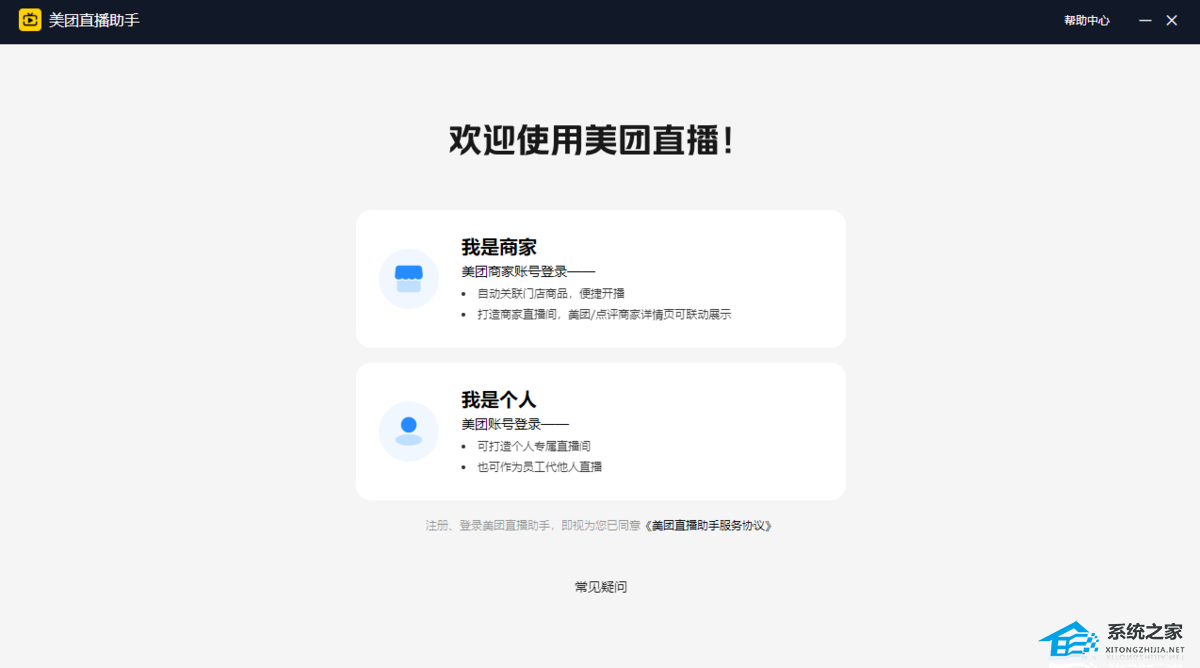Minimize the 美团直播助手 window
This screenshot has height=668, width=1200.
(x=1146, y=20)
